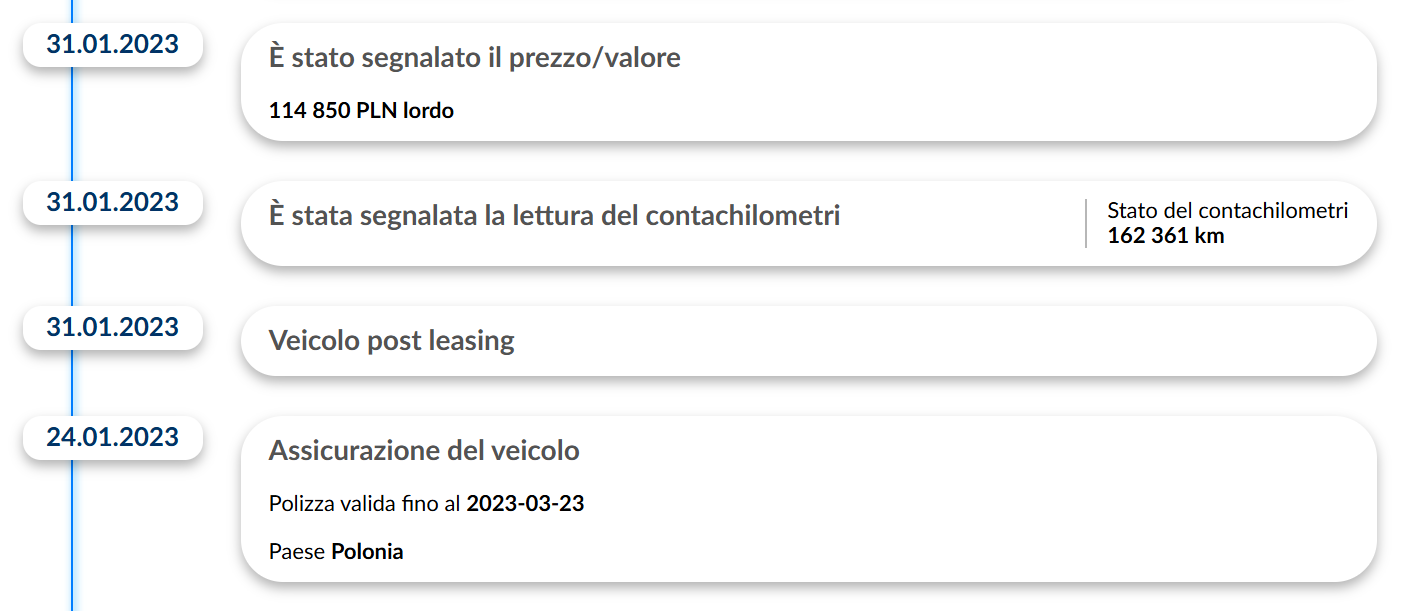The height and width of the screenshot is (611, 1402).
Task: Click the date badge beside Veicolo post leasing
Action: click(112, 327)
